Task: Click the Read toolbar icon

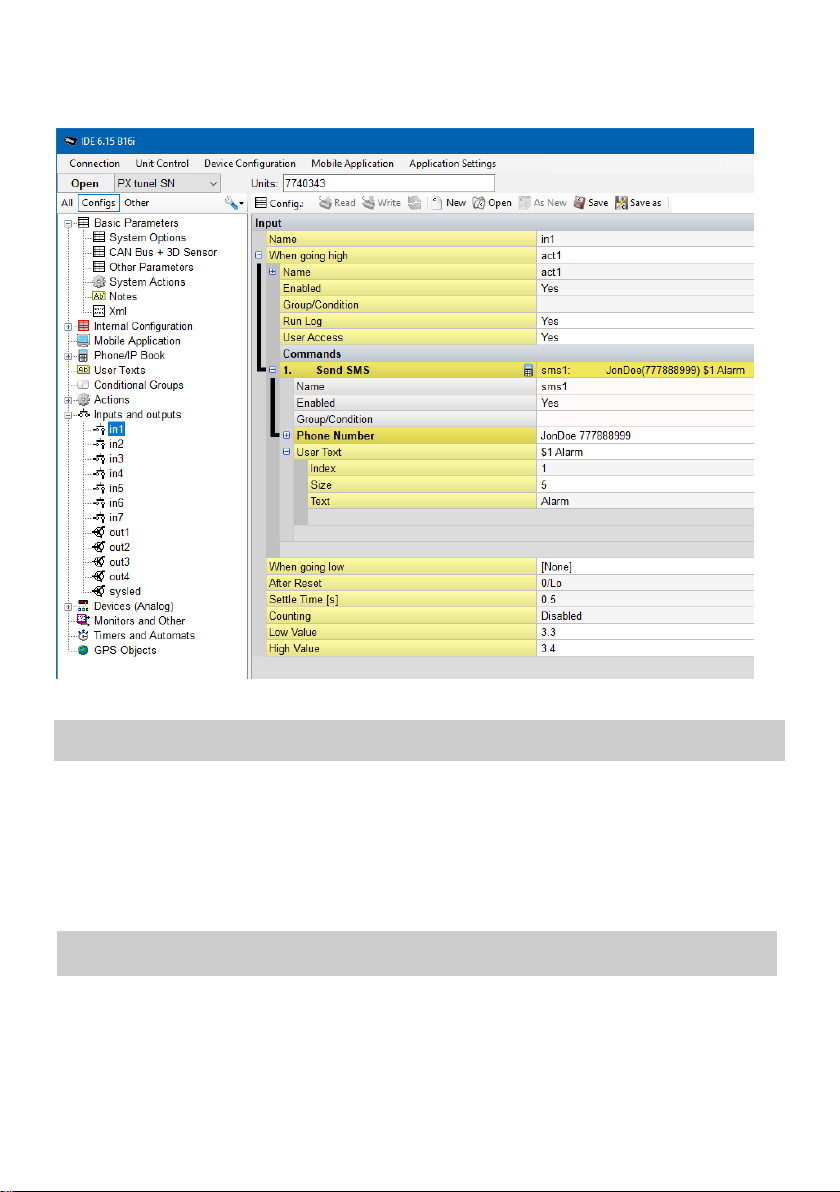Action: tap(337, 203)
